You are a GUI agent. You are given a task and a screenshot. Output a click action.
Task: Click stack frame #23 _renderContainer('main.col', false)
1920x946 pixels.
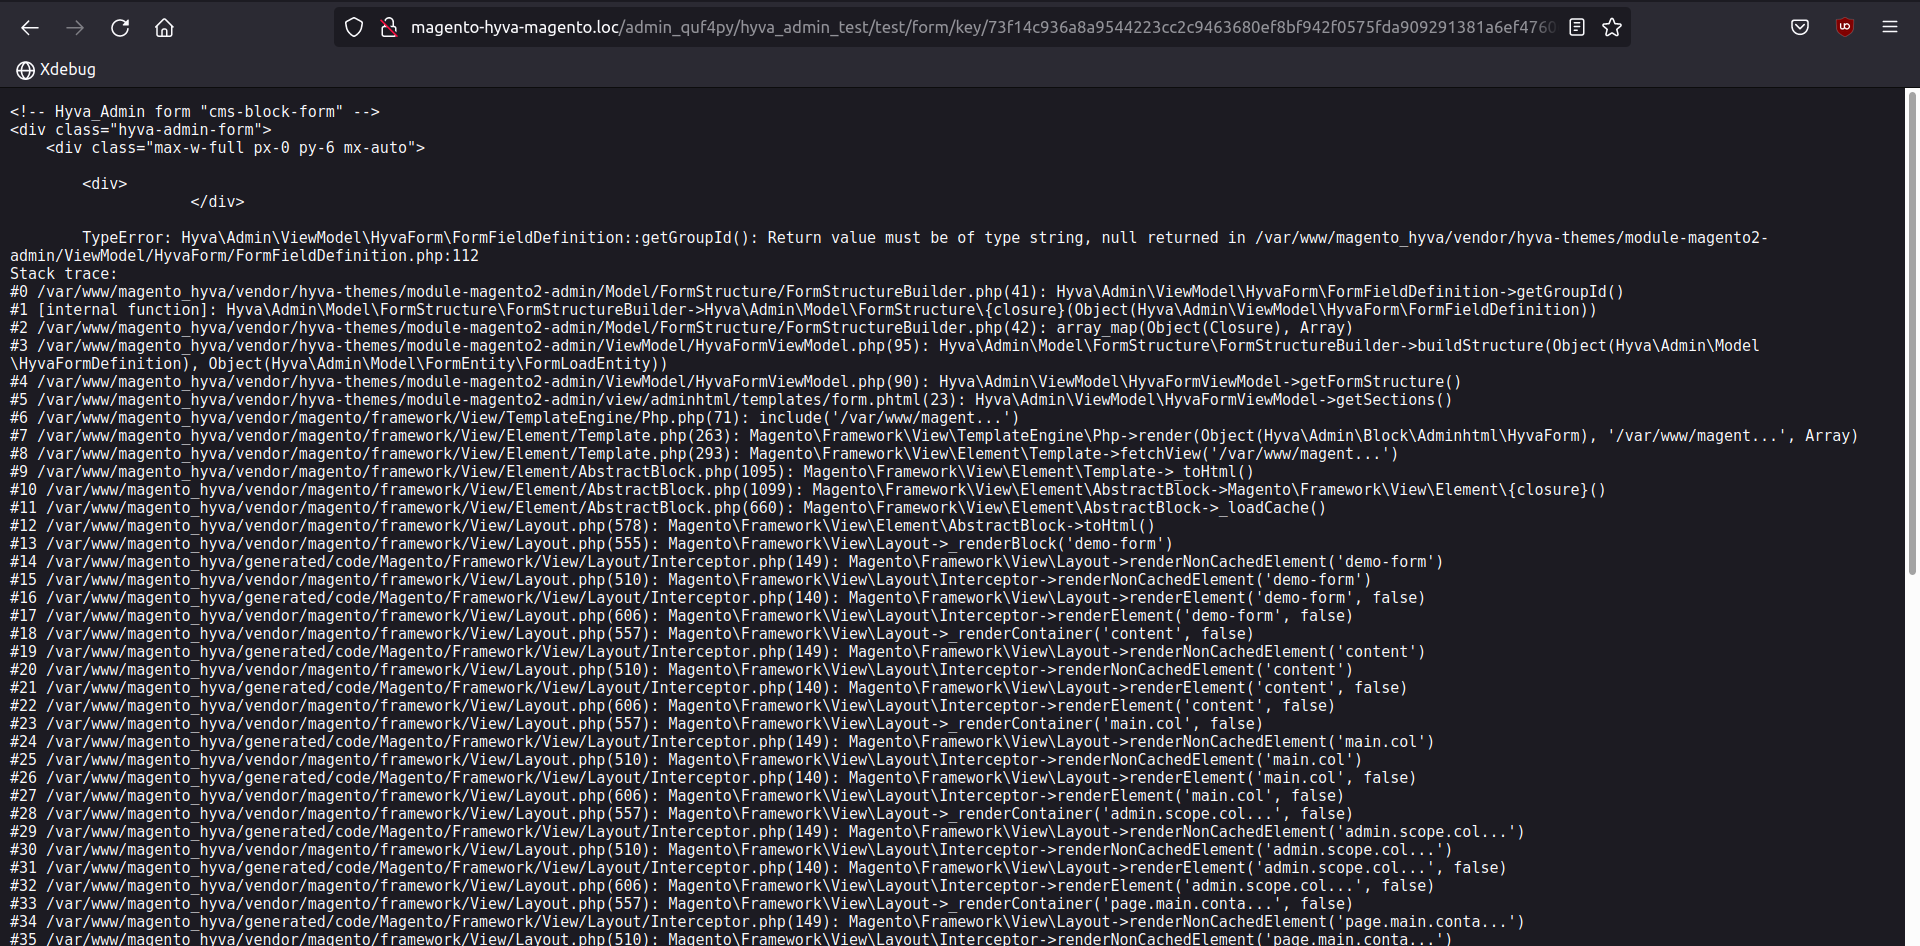[x=637, y=724]
